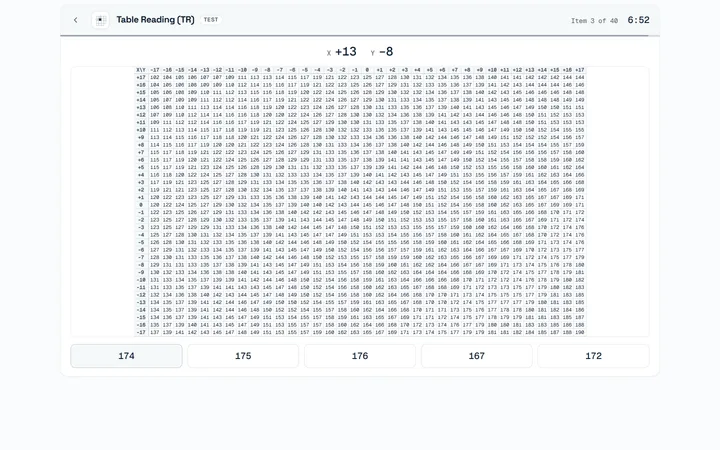Click the +13 column header in top row
720x450 pixels.
(x=530, y=70)
